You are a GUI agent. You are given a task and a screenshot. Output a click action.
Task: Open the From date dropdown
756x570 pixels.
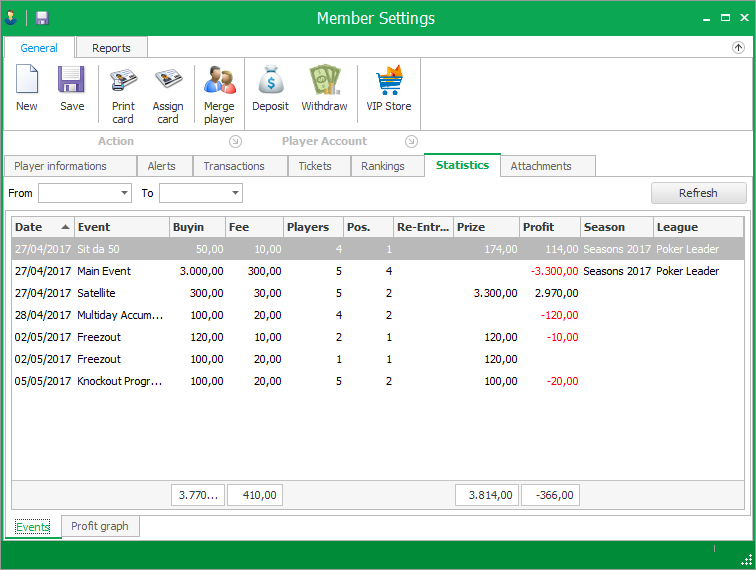tap(124, 193)
